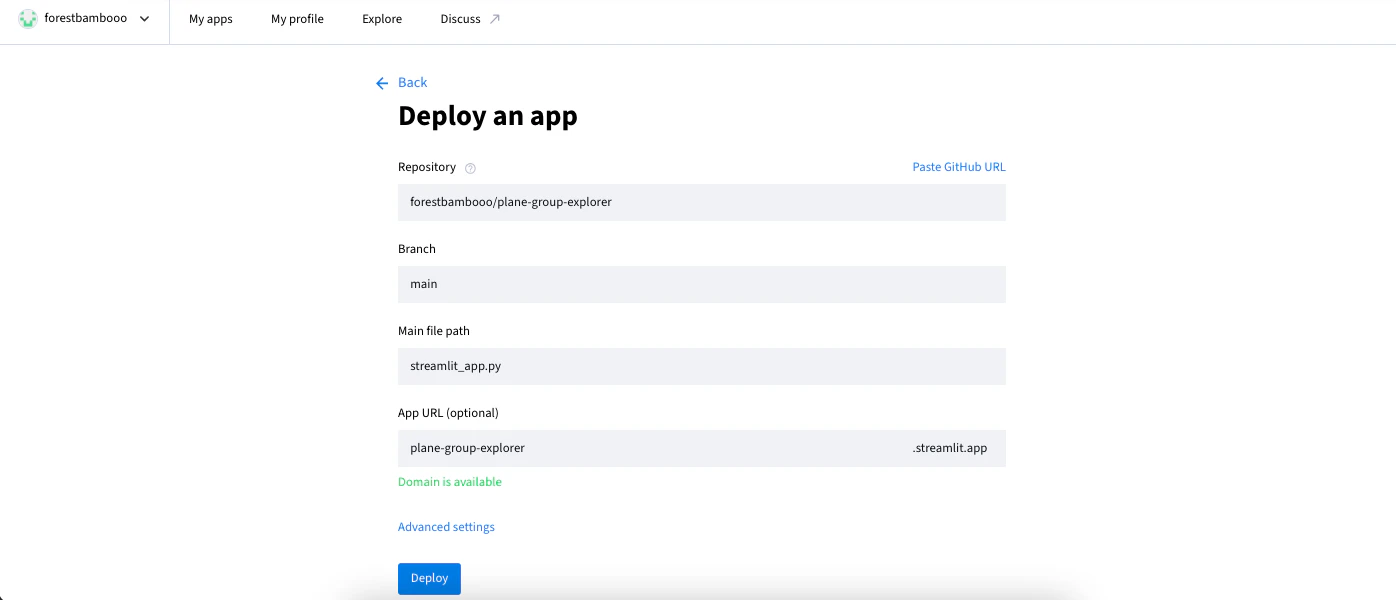Viewport: 1396px width, 600px height.
Task: Open the Discuss external link
Action: coord(470,19)
